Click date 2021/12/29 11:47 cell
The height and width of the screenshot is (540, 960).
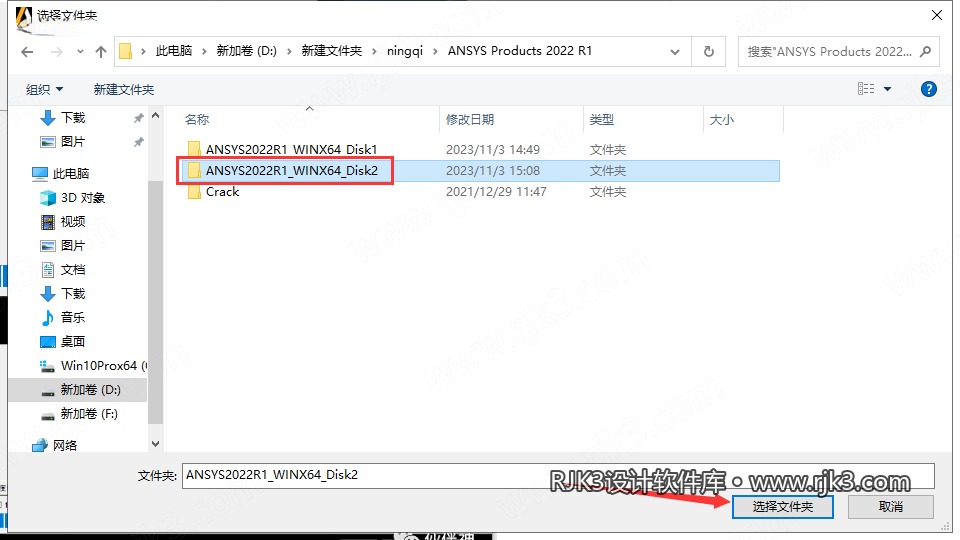coord(496,192)
